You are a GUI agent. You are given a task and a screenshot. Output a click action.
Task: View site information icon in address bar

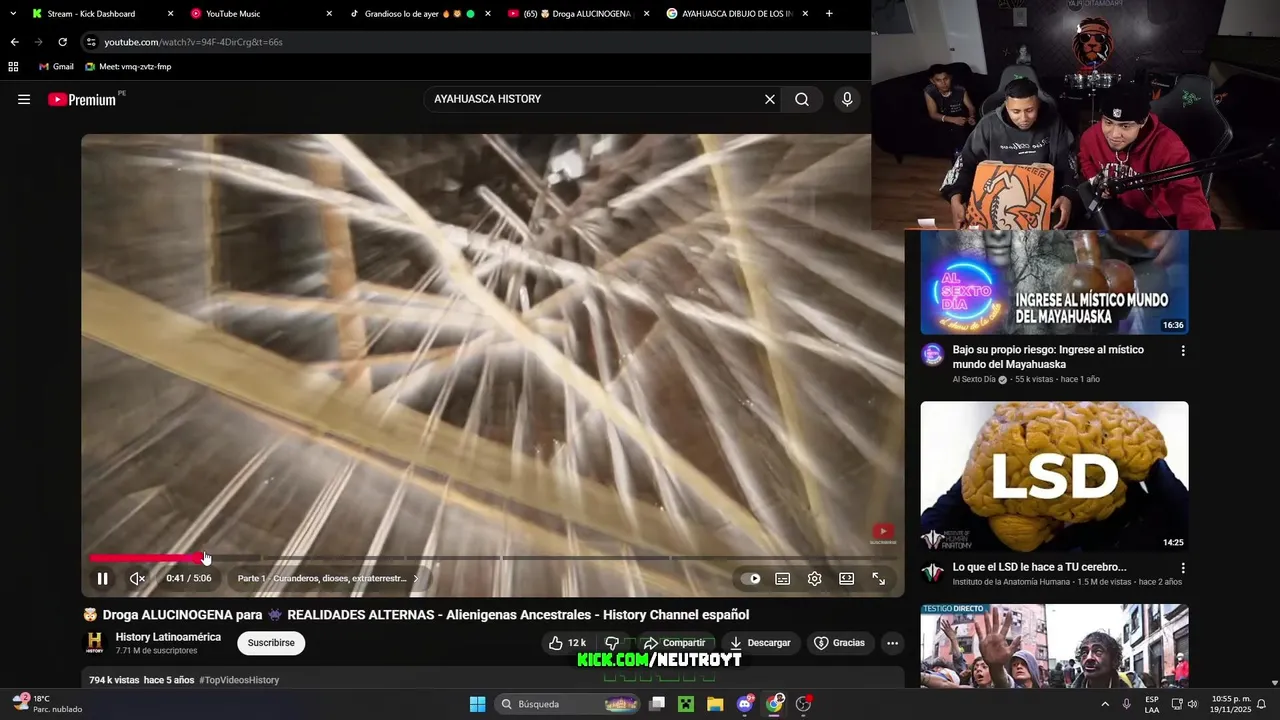pyautogui.click(x=91, y=42)
